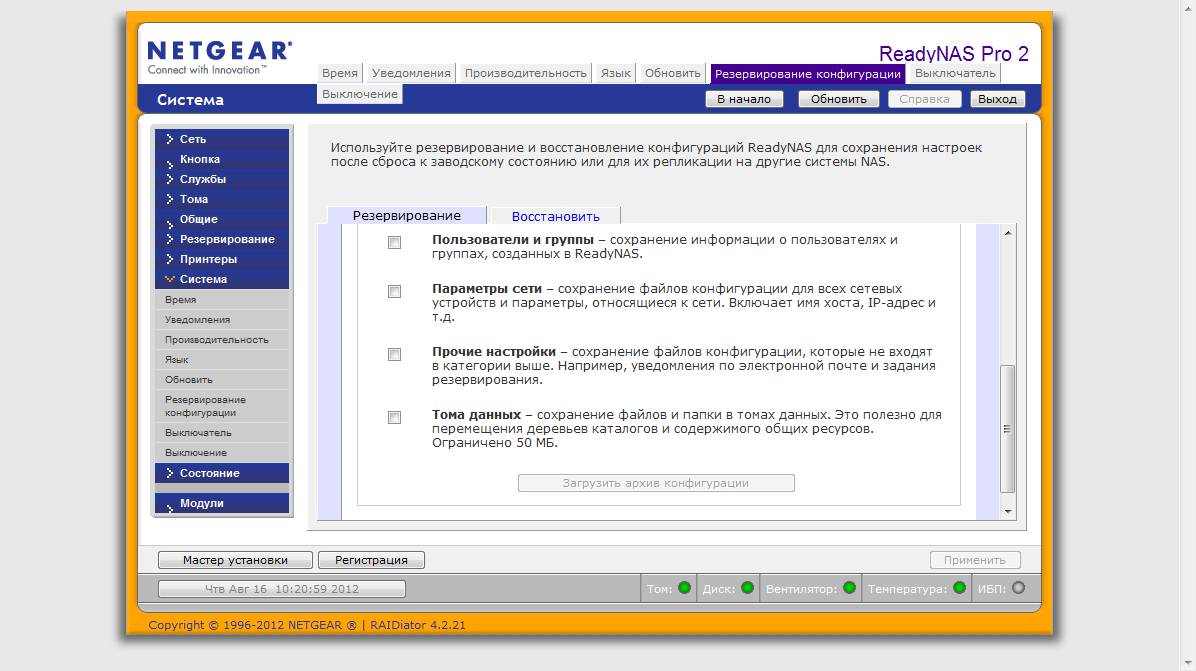
Task: Switch to the Резервирование subtab
Action: (x=407, y=216)
